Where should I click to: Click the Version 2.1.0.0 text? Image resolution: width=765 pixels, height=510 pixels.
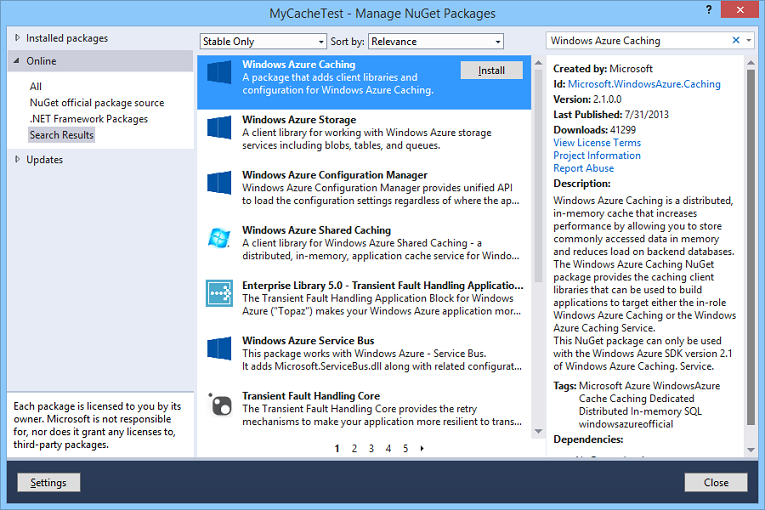(587, 99)
